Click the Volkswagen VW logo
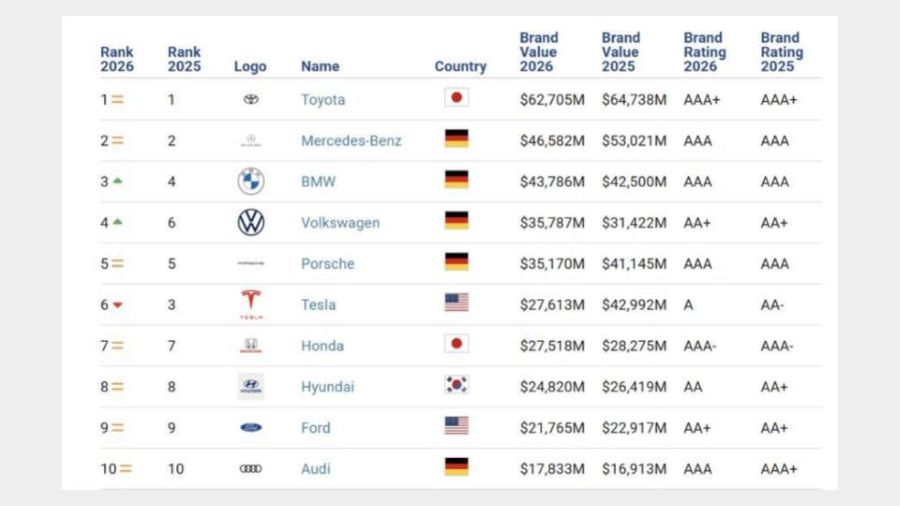 point(251,222)
